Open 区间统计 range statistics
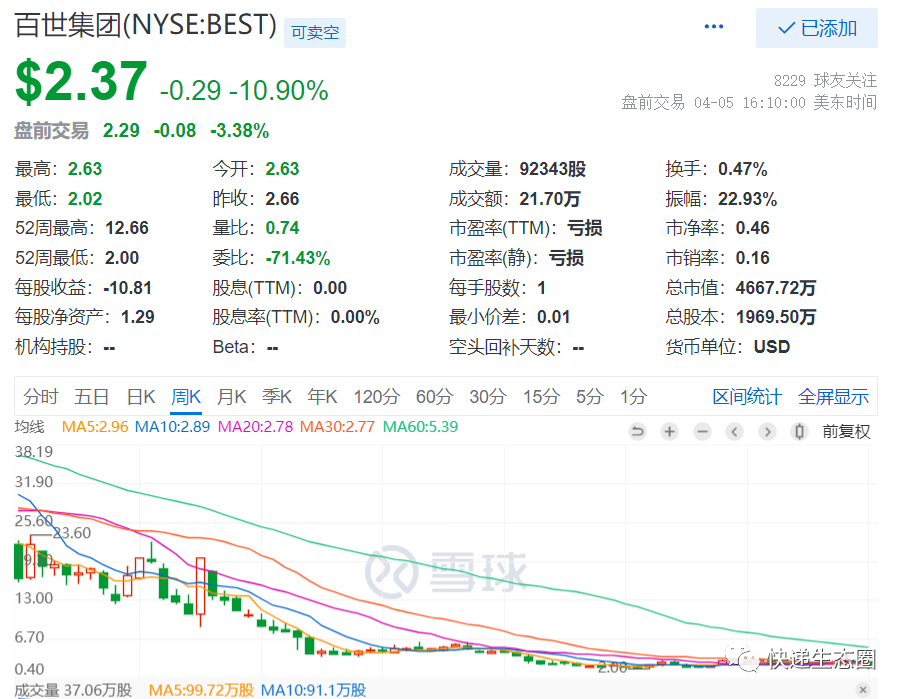 coord(747,397)
